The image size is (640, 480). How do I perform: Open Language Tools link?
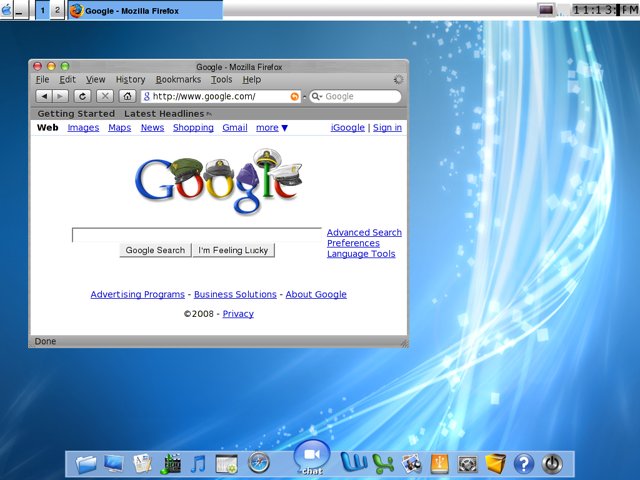[361, 254]
